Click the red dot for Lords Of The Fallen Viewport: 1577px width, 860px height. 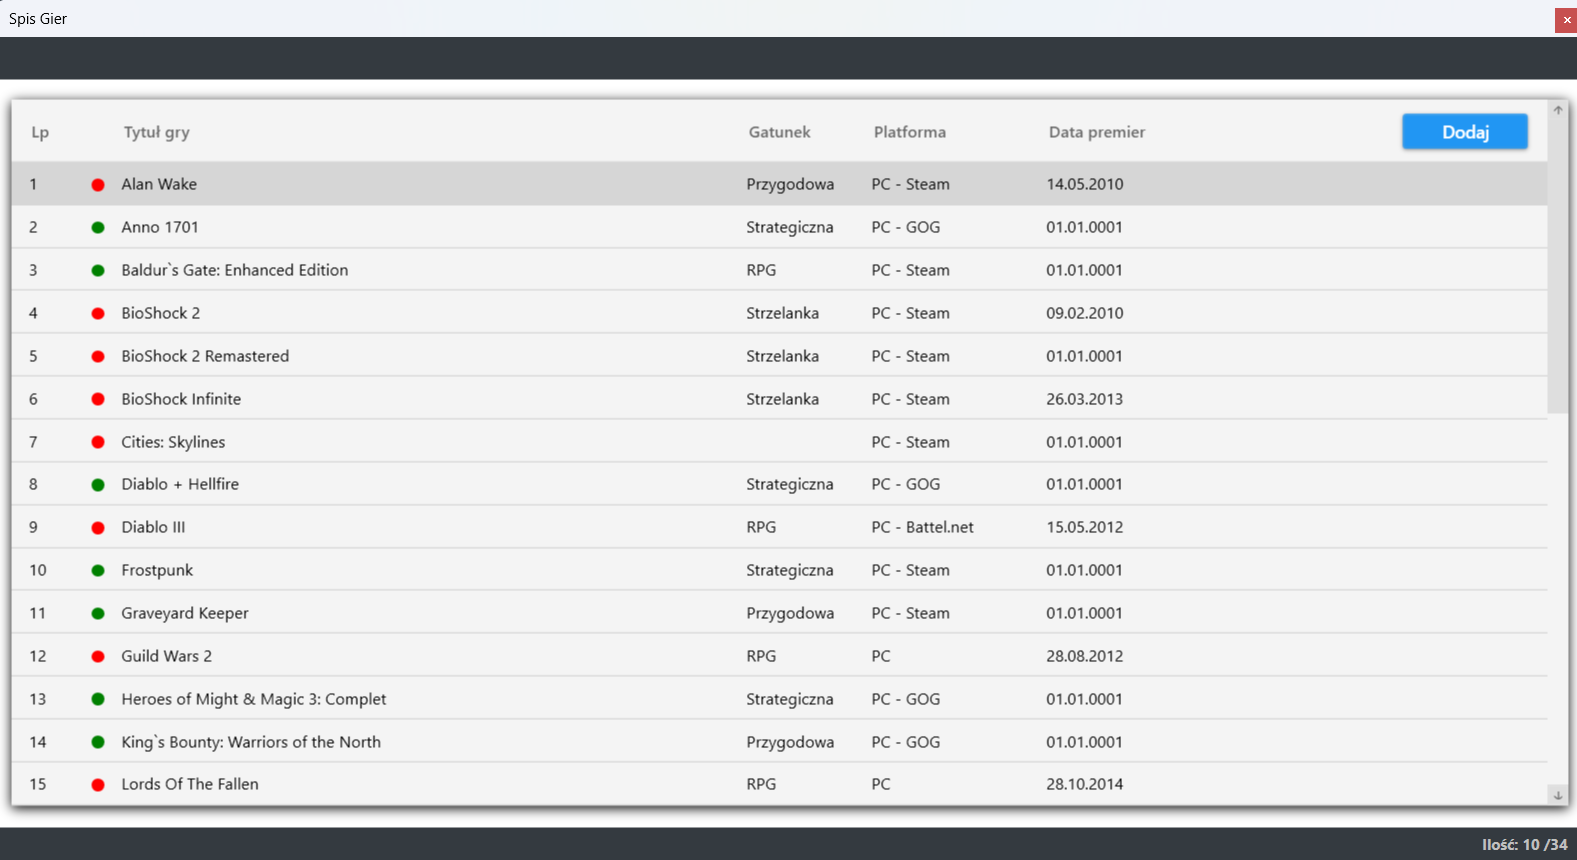click(98, 785)
